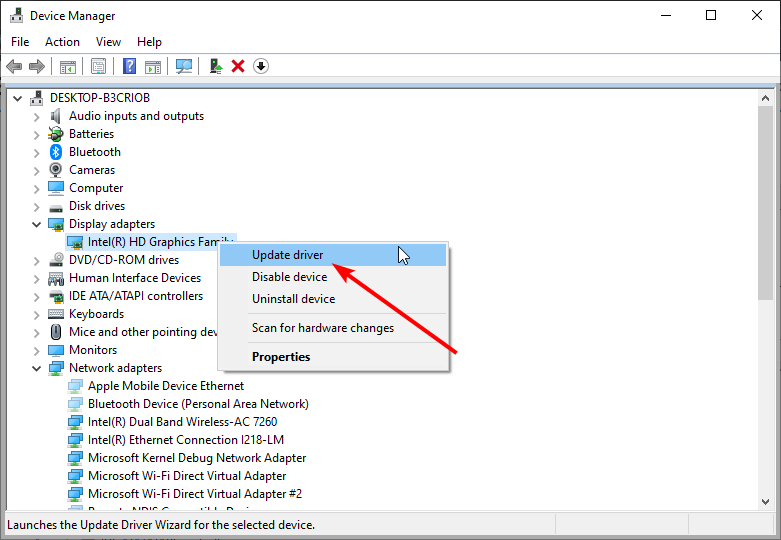Expand the Monitors category
Image resolution: width=781 pixels, height=540 pixels.
tap(36, 351)
